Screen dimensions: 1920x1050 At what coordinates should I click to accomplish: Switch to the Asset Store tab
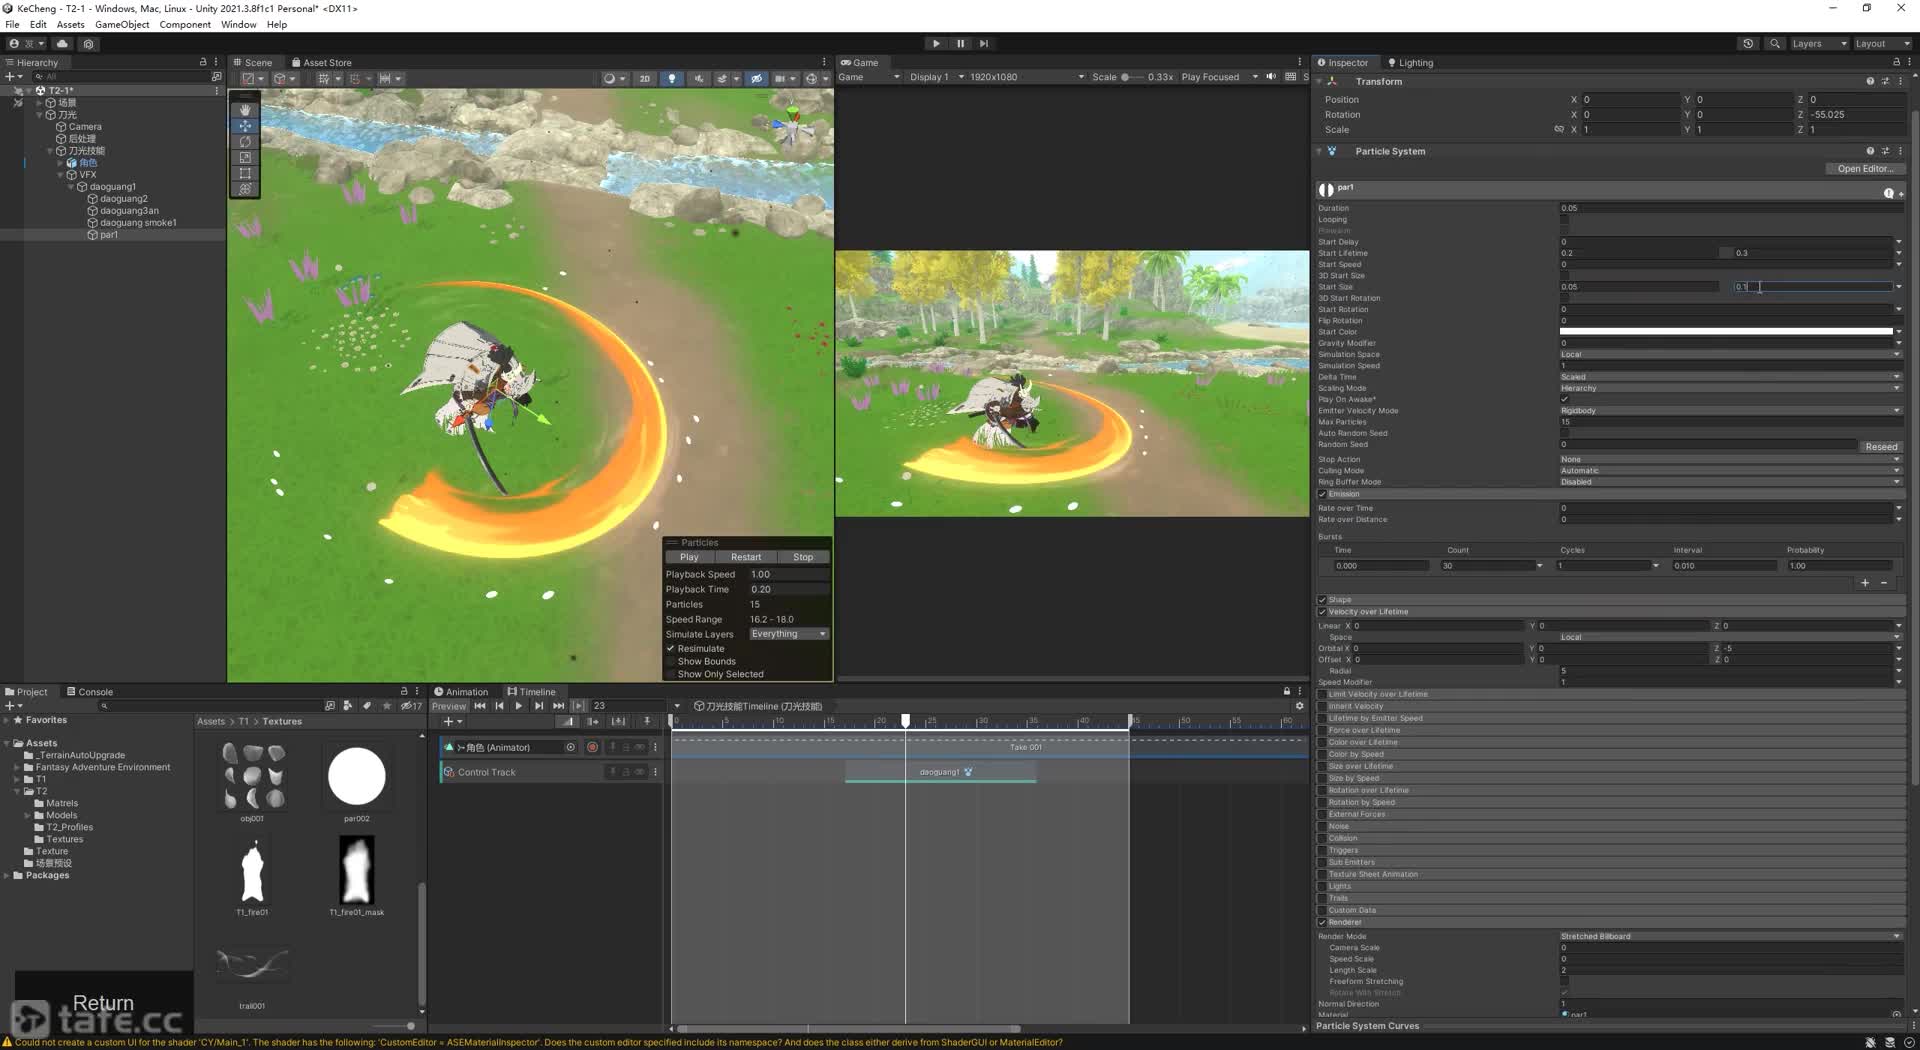coord(322,62)
